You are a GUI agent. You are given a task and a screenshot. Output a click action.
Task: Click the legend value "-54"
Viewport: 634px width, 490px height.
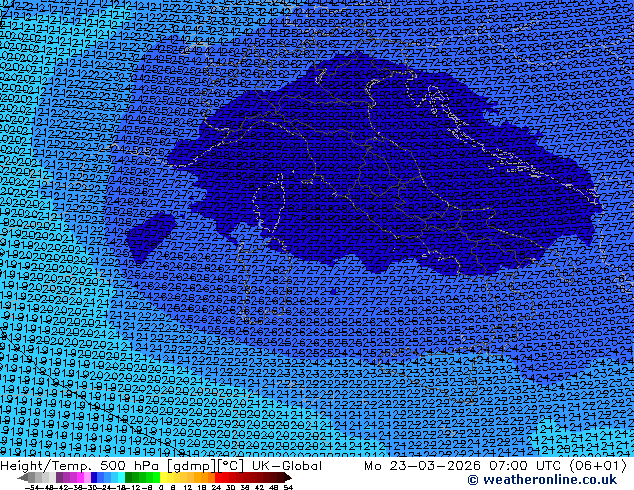click(33, 487)
